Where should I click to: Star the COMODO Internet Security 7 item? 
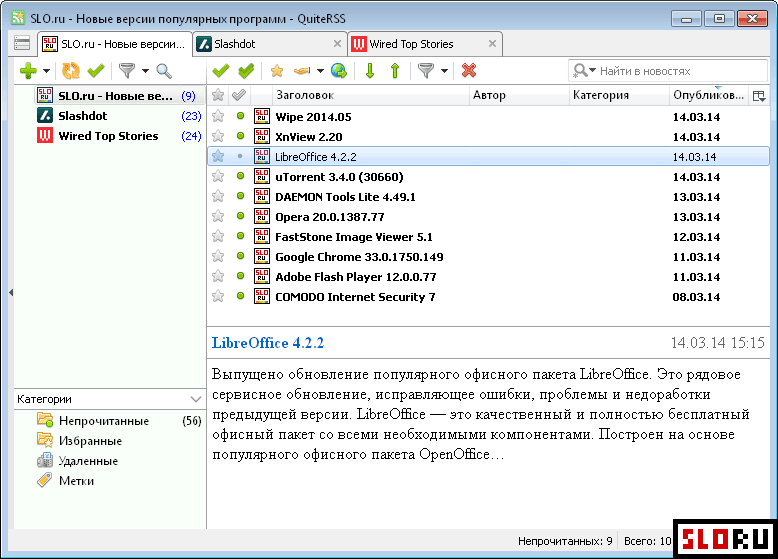coord(218,297)
